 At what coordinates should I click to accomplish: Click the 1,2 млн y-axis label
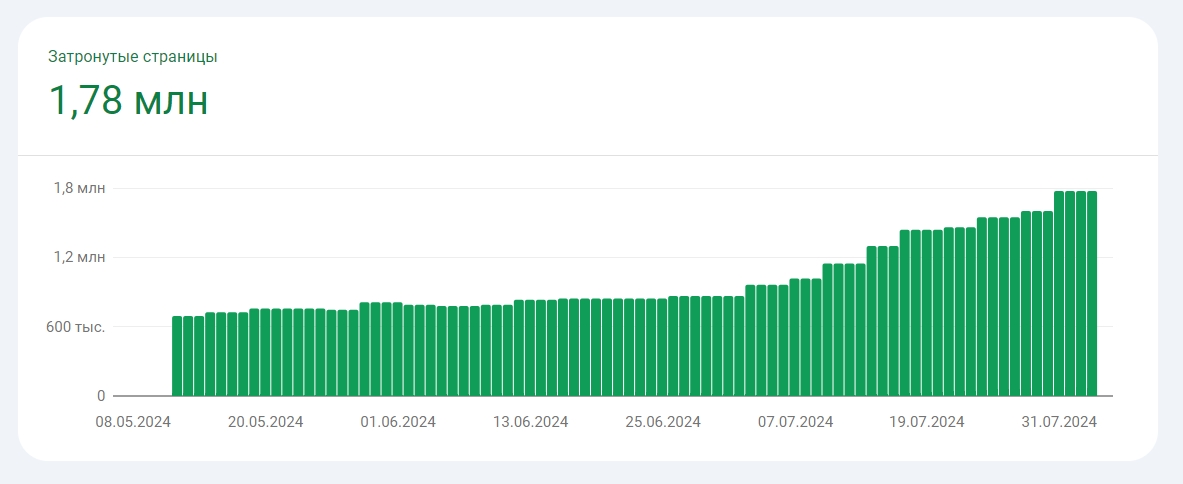click(79, 257)
